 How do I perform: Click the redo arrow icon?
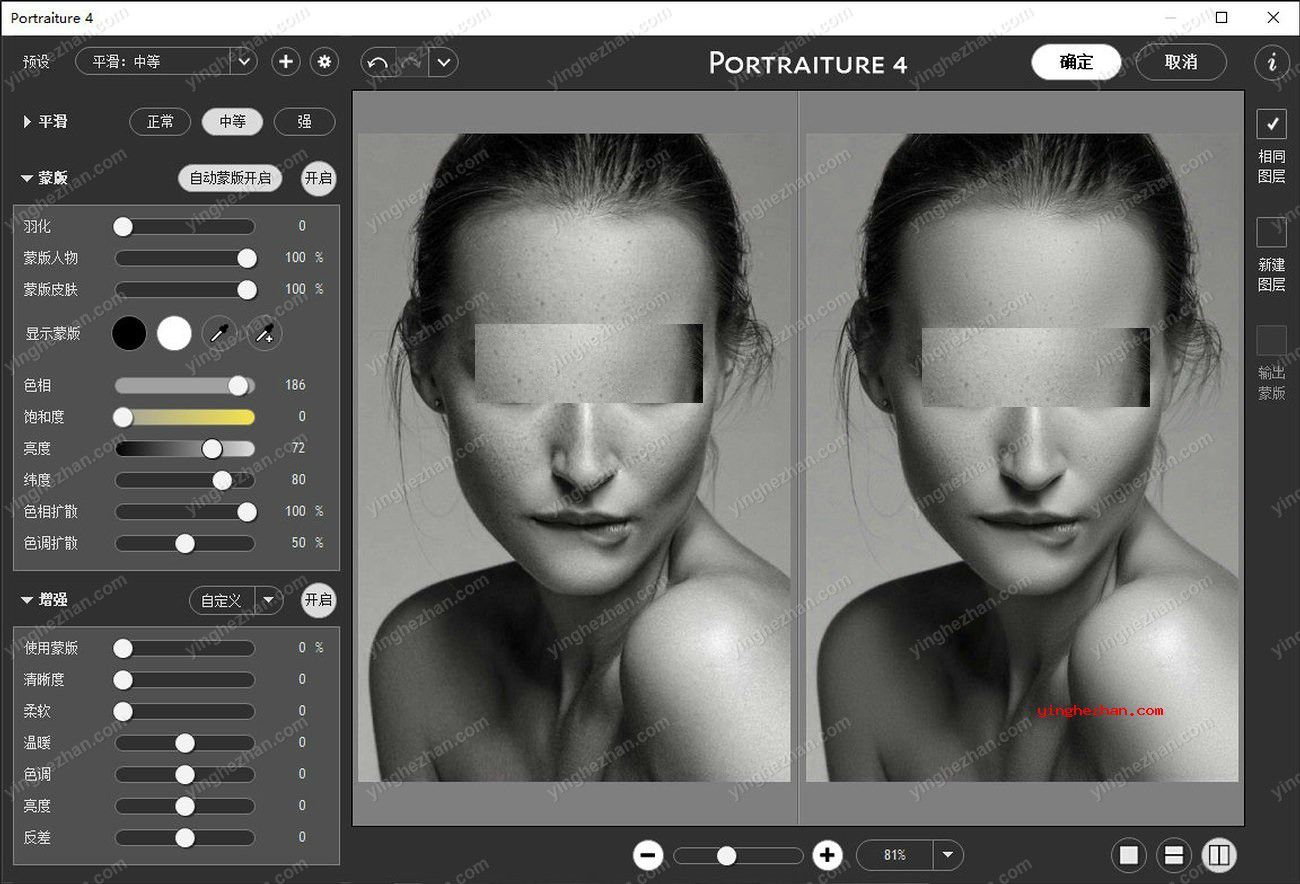pos(412,62)
